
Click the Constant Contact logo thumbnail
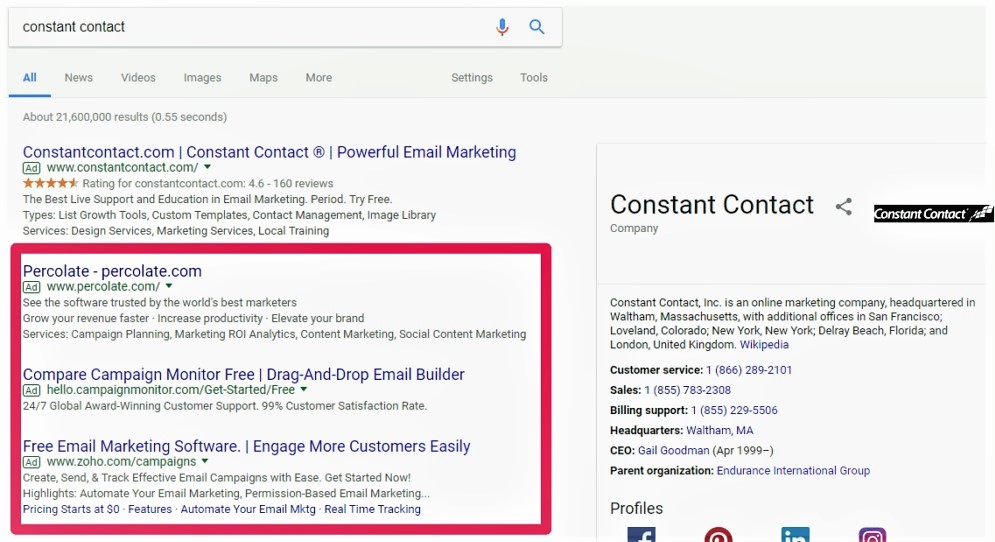pyautogui.click(x=933, y=214)
